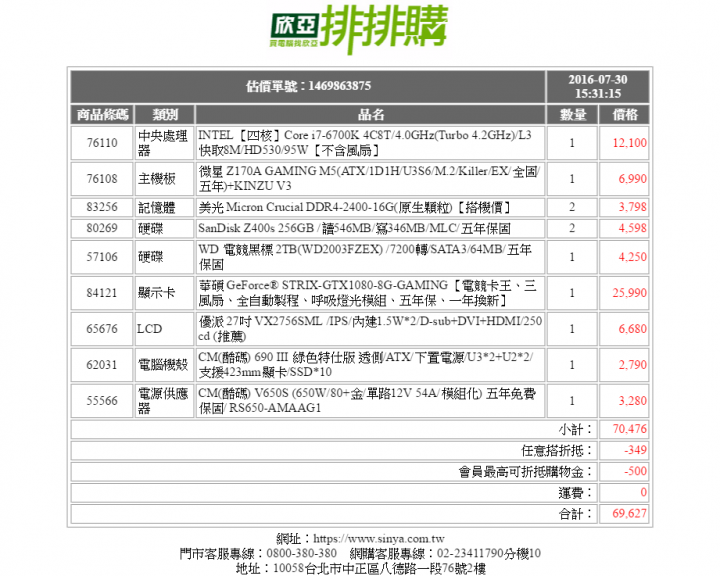Click the price 2,790
Image resolution: width=720 pixels, height=576 pixels.
point(632,364)
